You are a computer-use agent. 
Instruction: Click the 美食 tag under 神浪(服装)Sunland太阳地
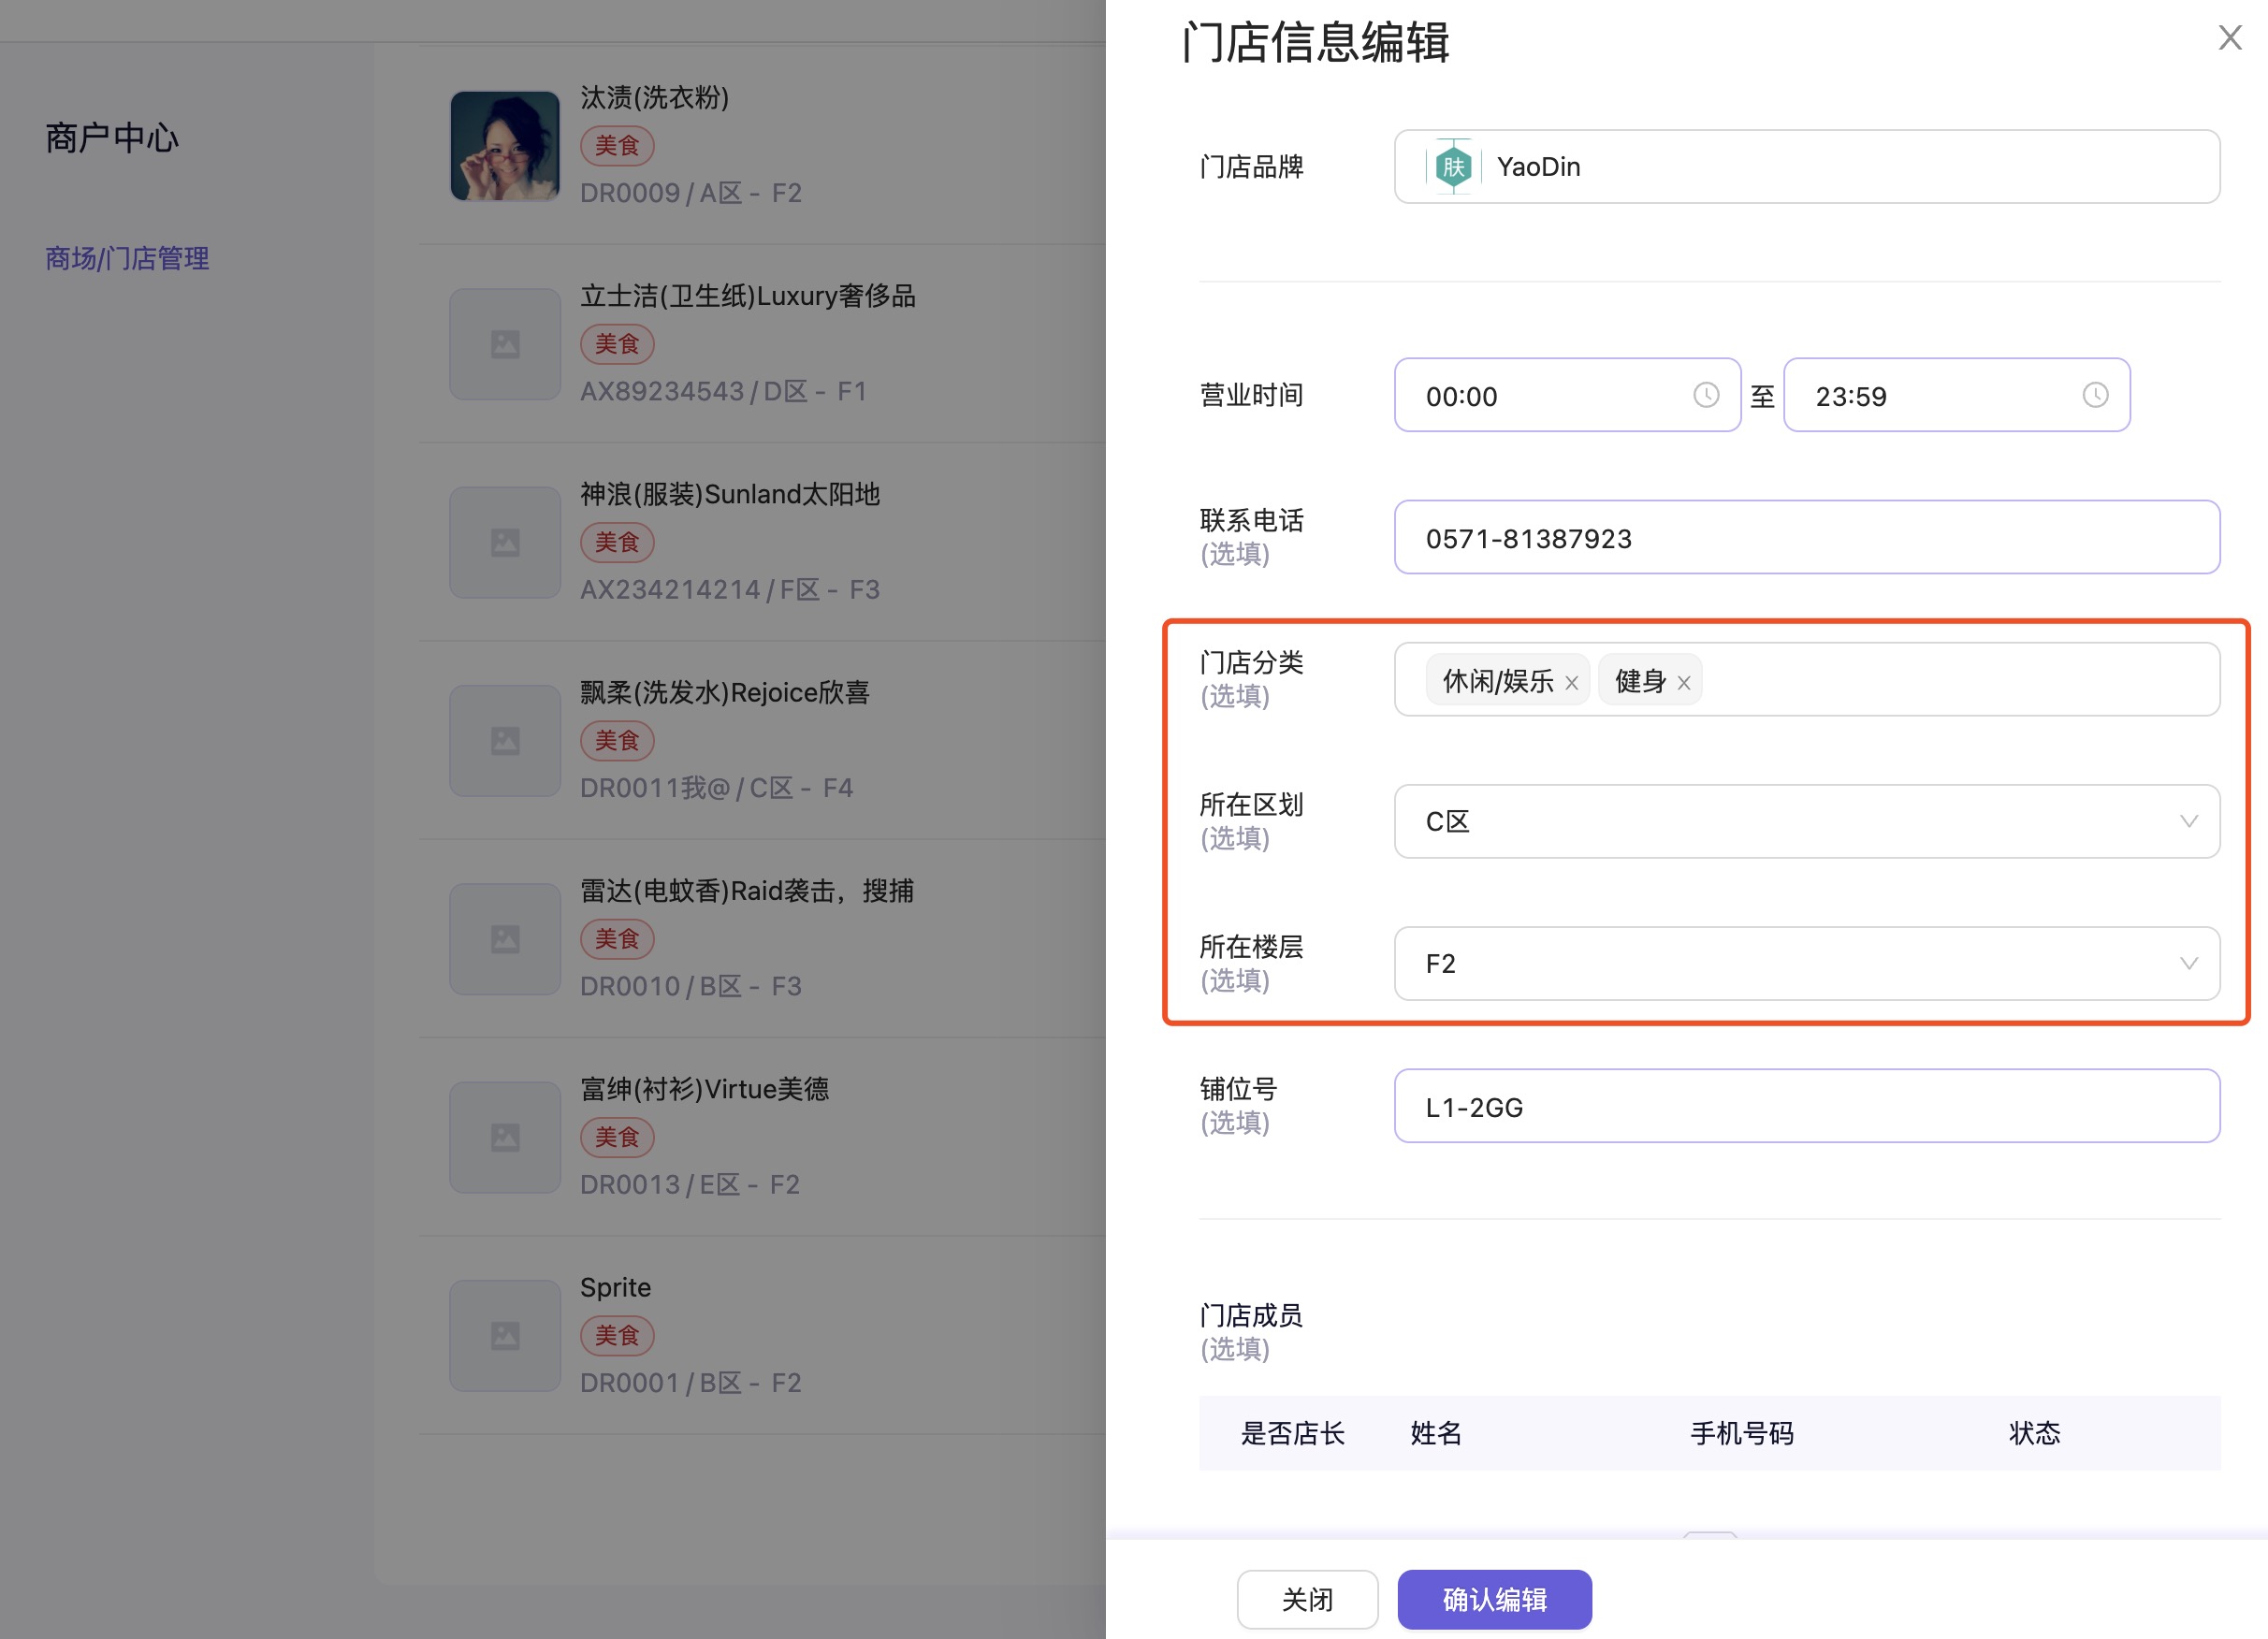pos(617,542)
